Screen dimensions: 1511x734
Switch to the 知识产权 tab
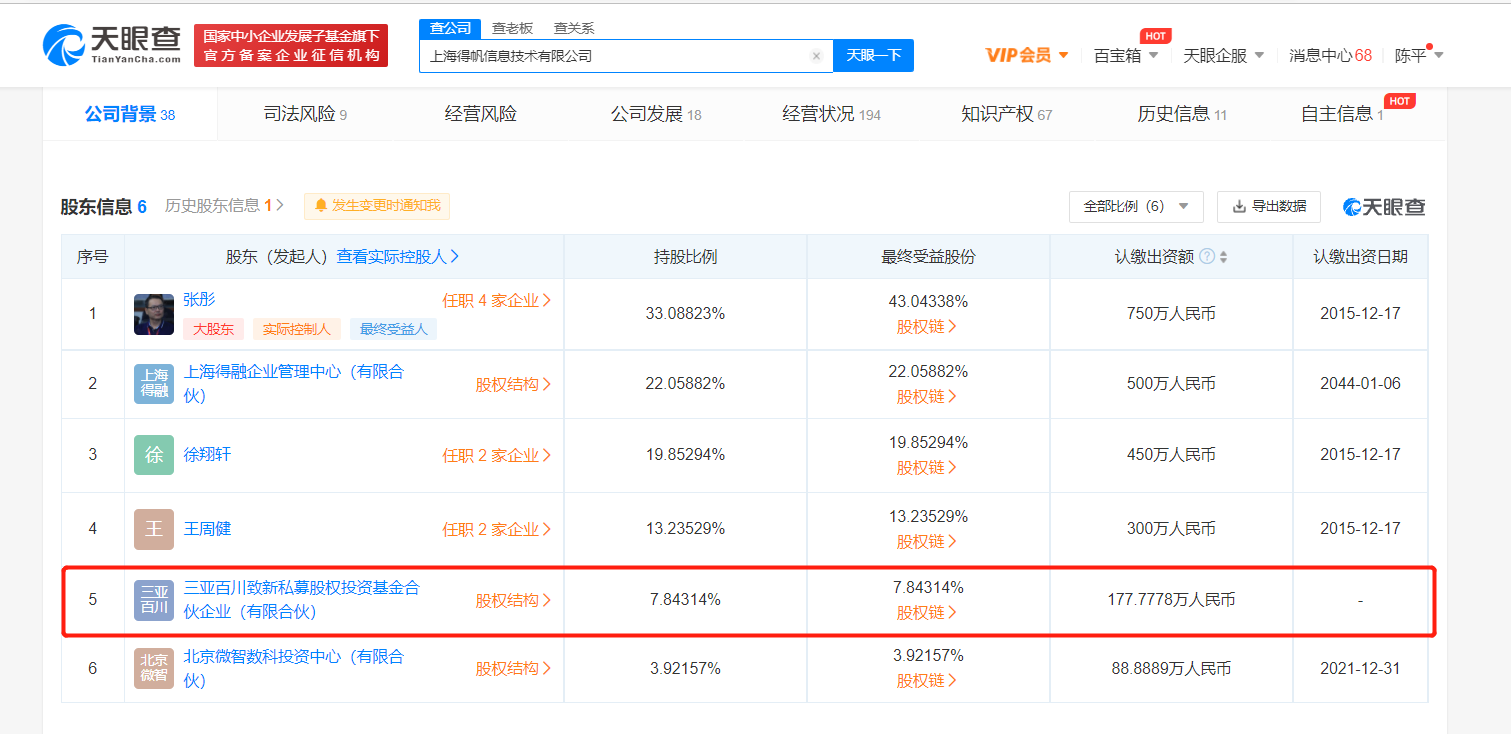(x=1006, y=114)
